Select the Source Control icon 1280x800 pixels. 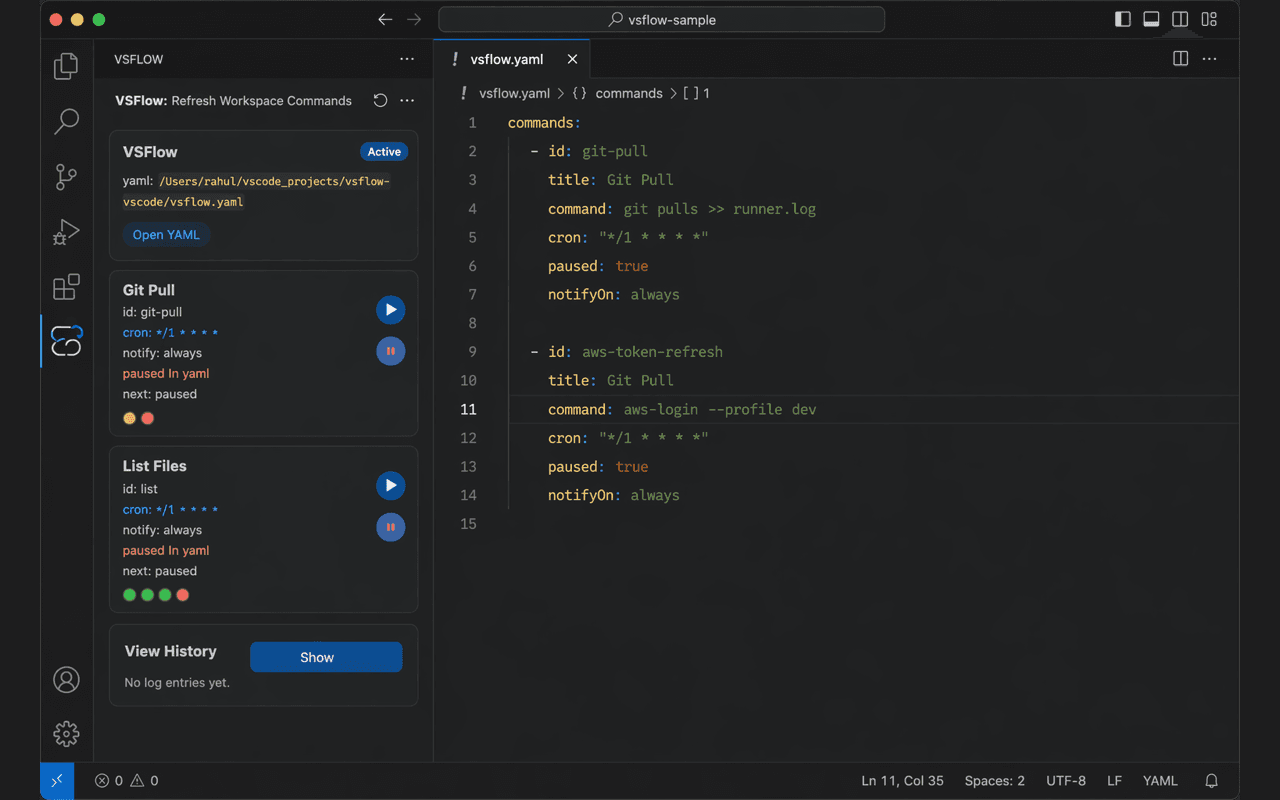coord(66,176)
